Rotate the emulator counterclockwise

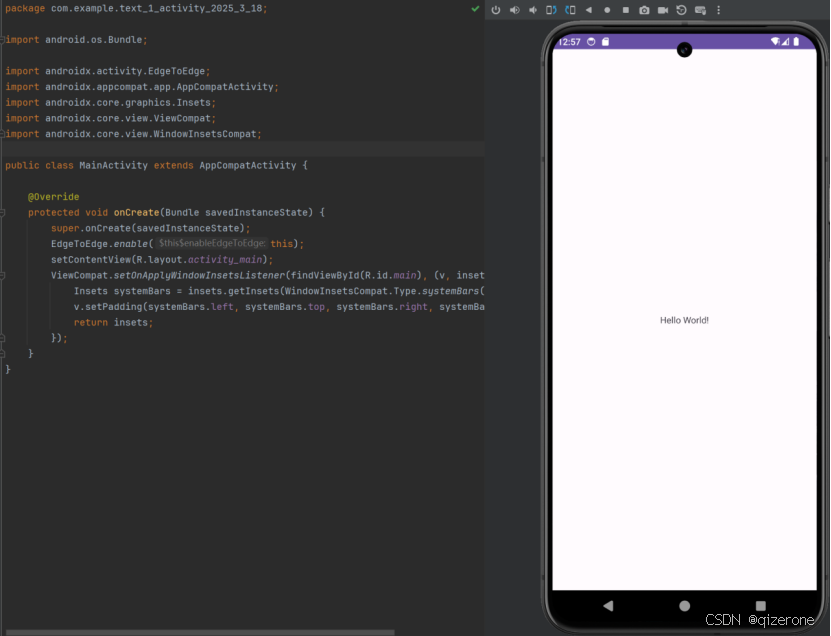pyautogui.click(x=551, y=10)
